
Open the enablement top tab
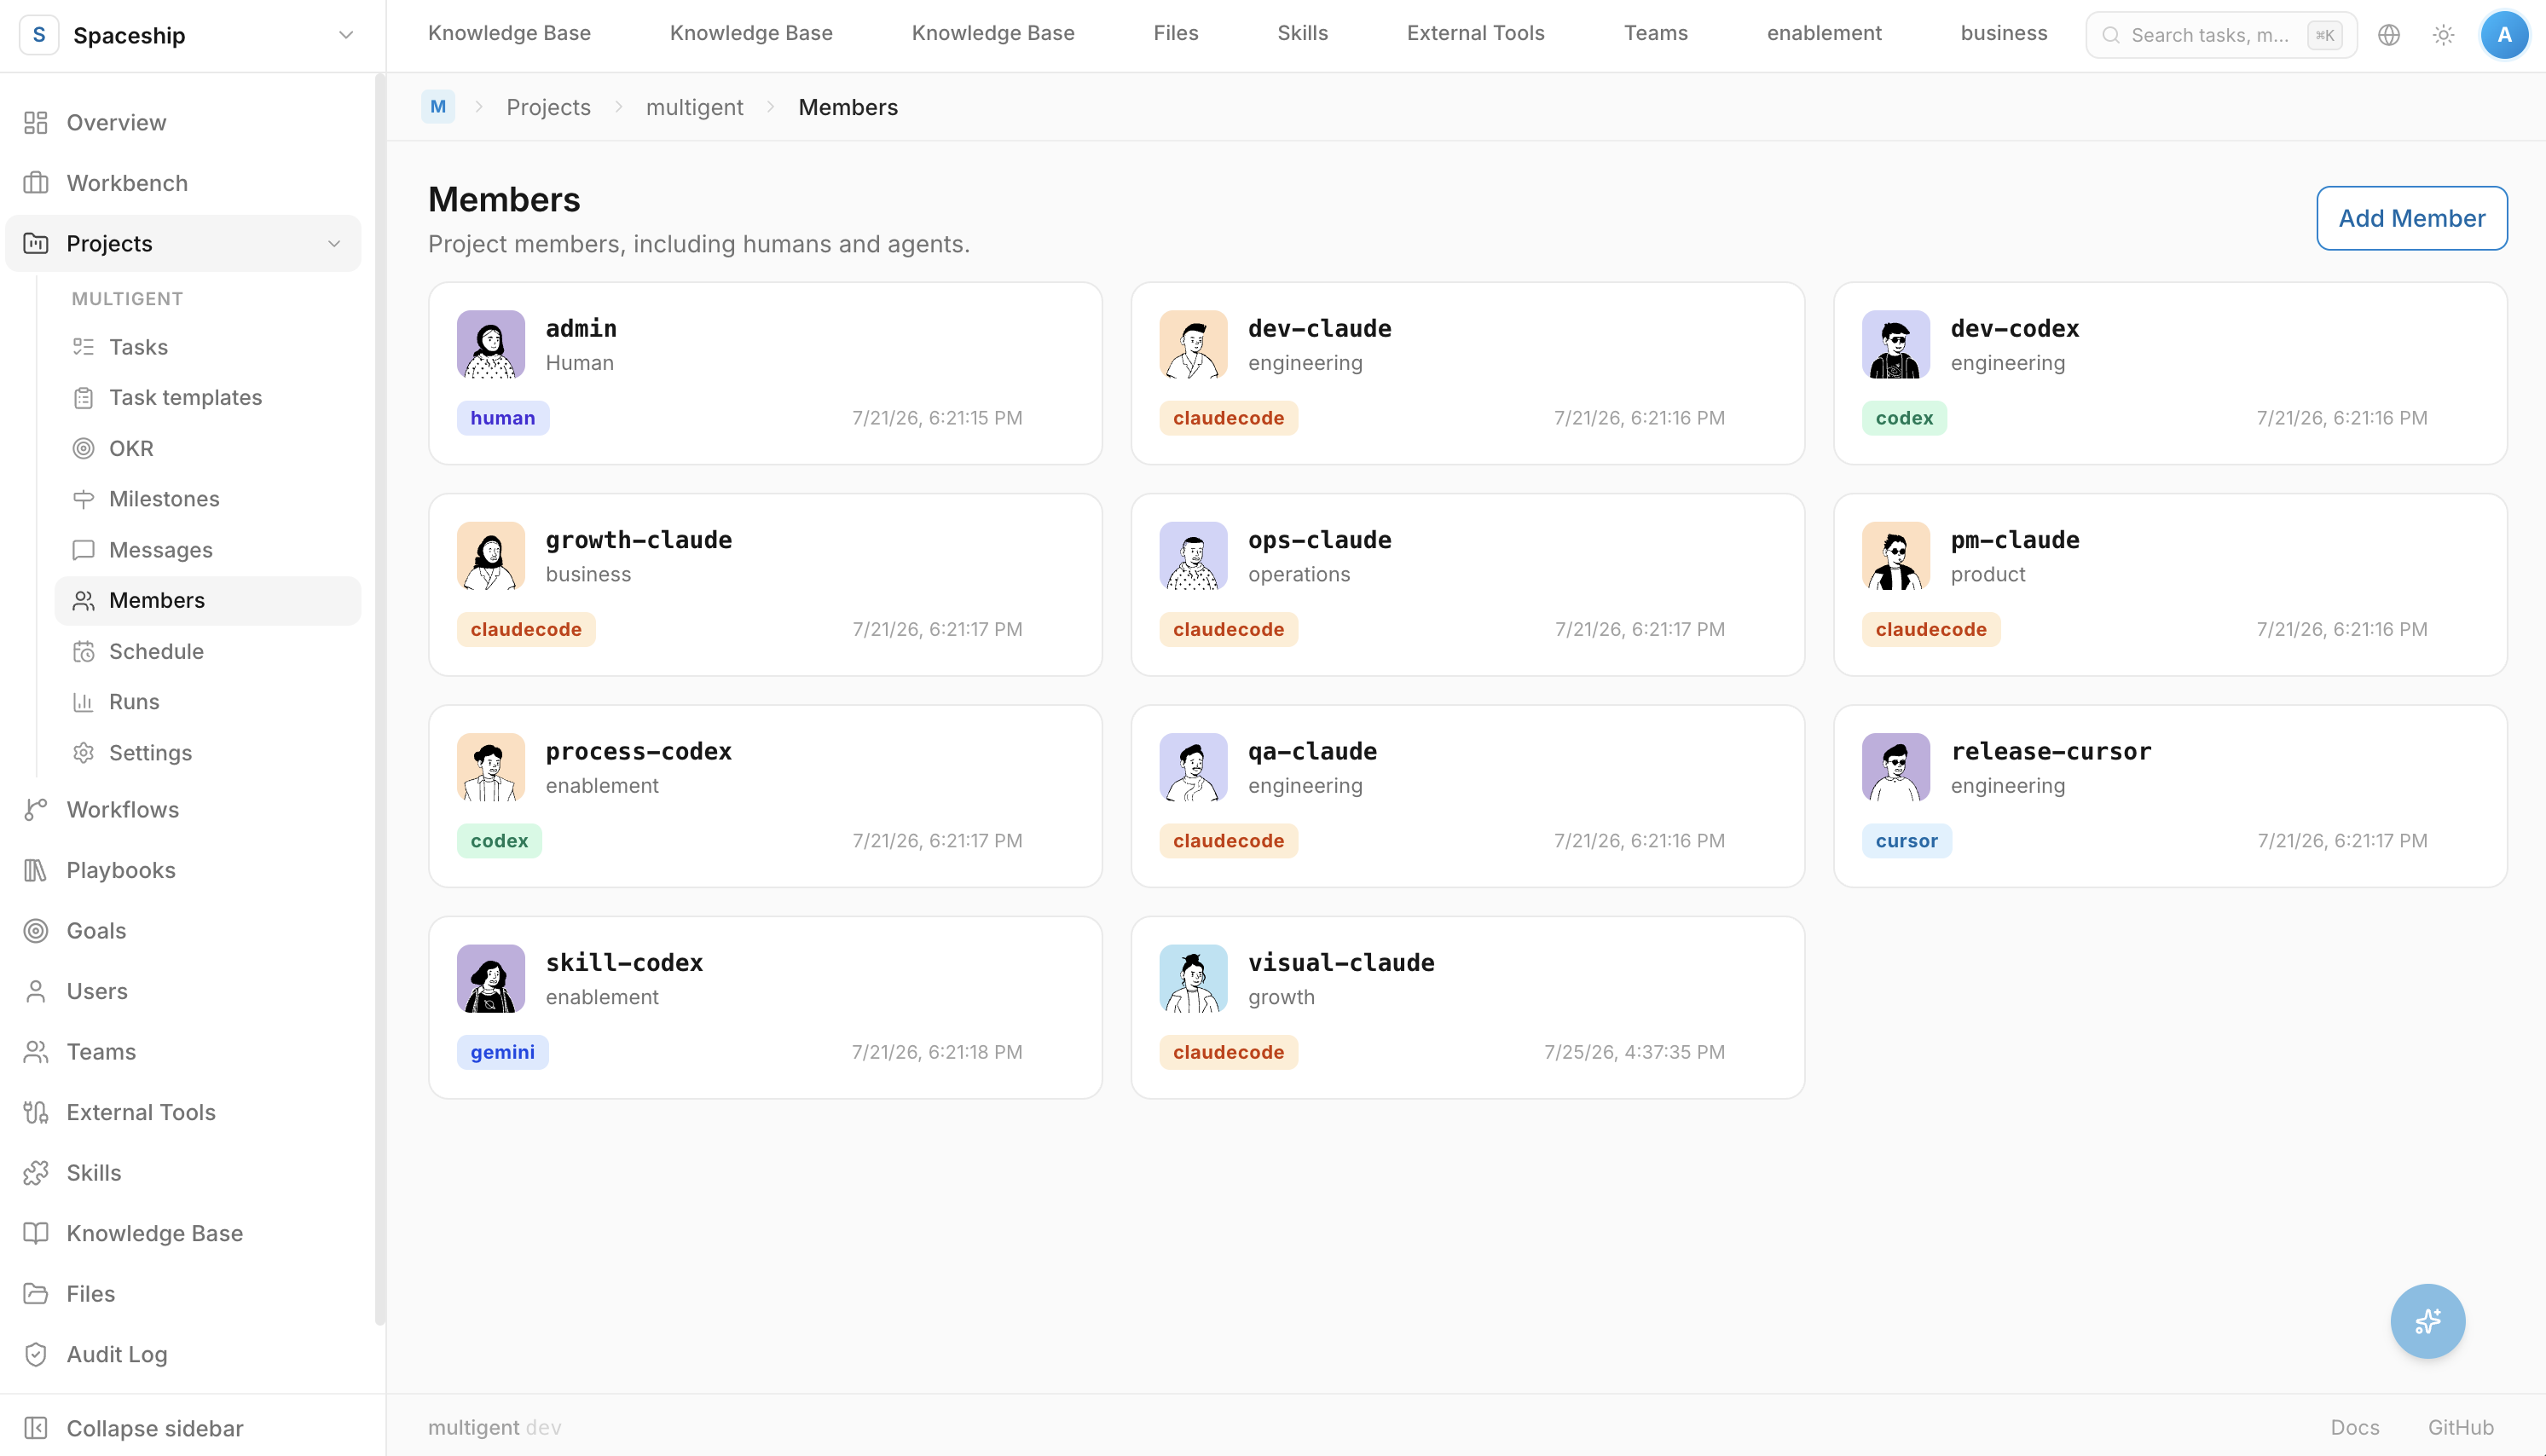point(1823,33)
